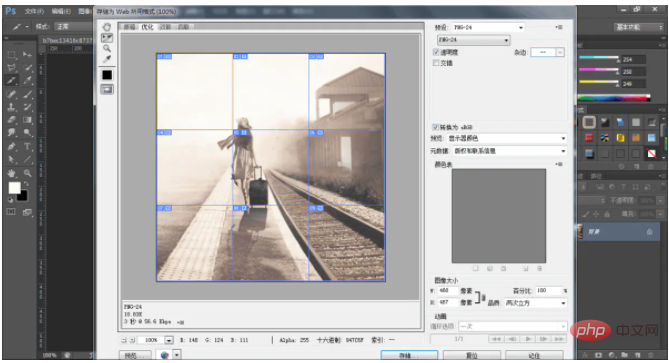Select the Type tool
Image resolution: width=669 pixels, height=363 pixels.
point(27,147)
